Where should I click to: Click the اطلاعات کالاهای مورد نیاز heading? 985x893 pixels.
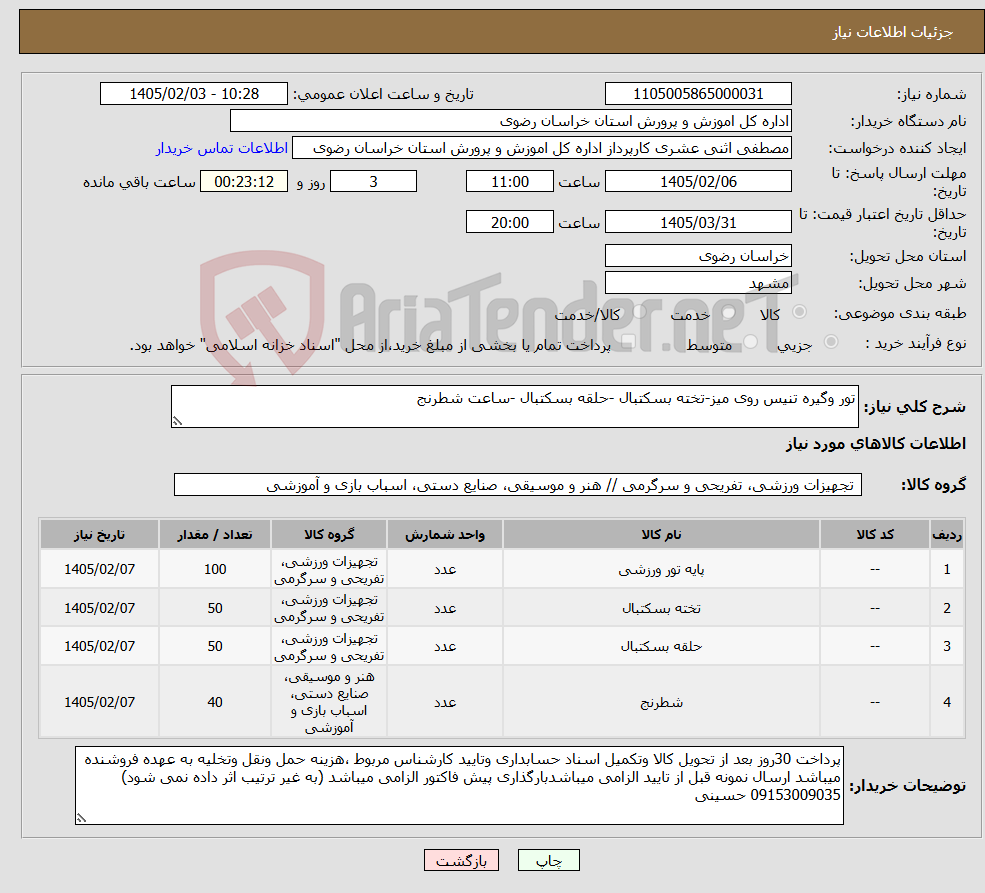coord(876,444)
